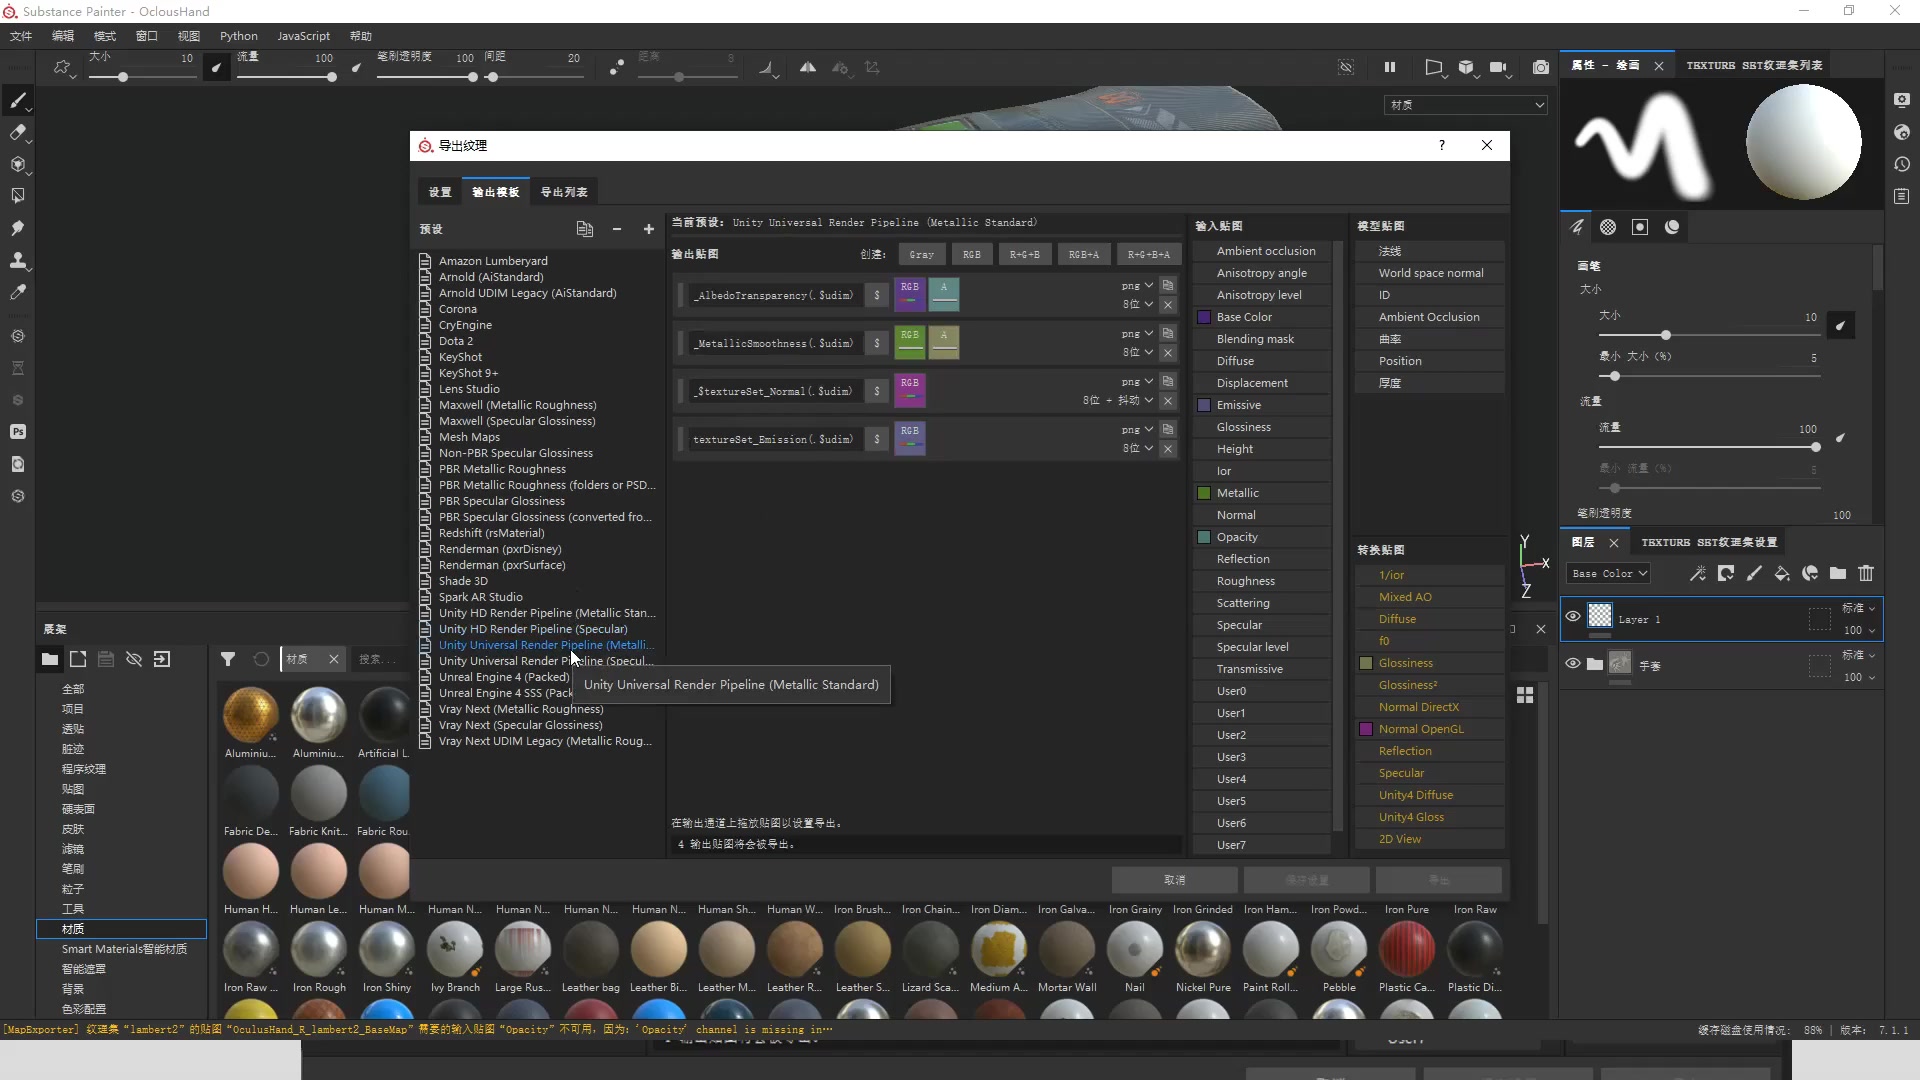Delete layer using trash icon
The width and height of the screenshot is (1920, 1080).
tap(1866, 573)
